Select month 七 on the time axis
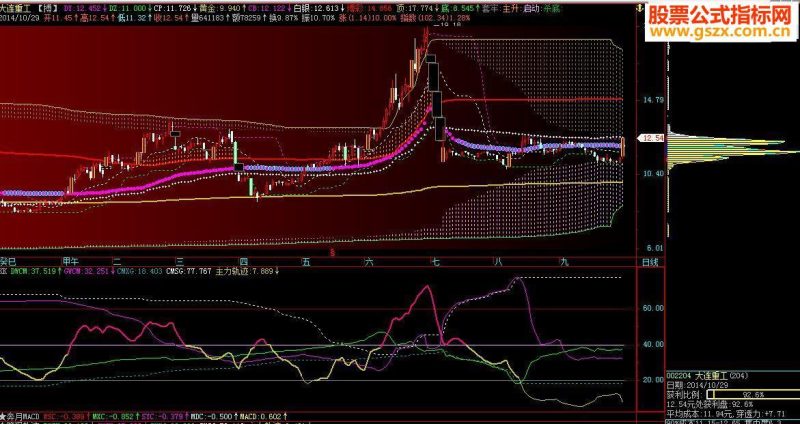This screenshot has width=800, height=424. coord(435,262)
